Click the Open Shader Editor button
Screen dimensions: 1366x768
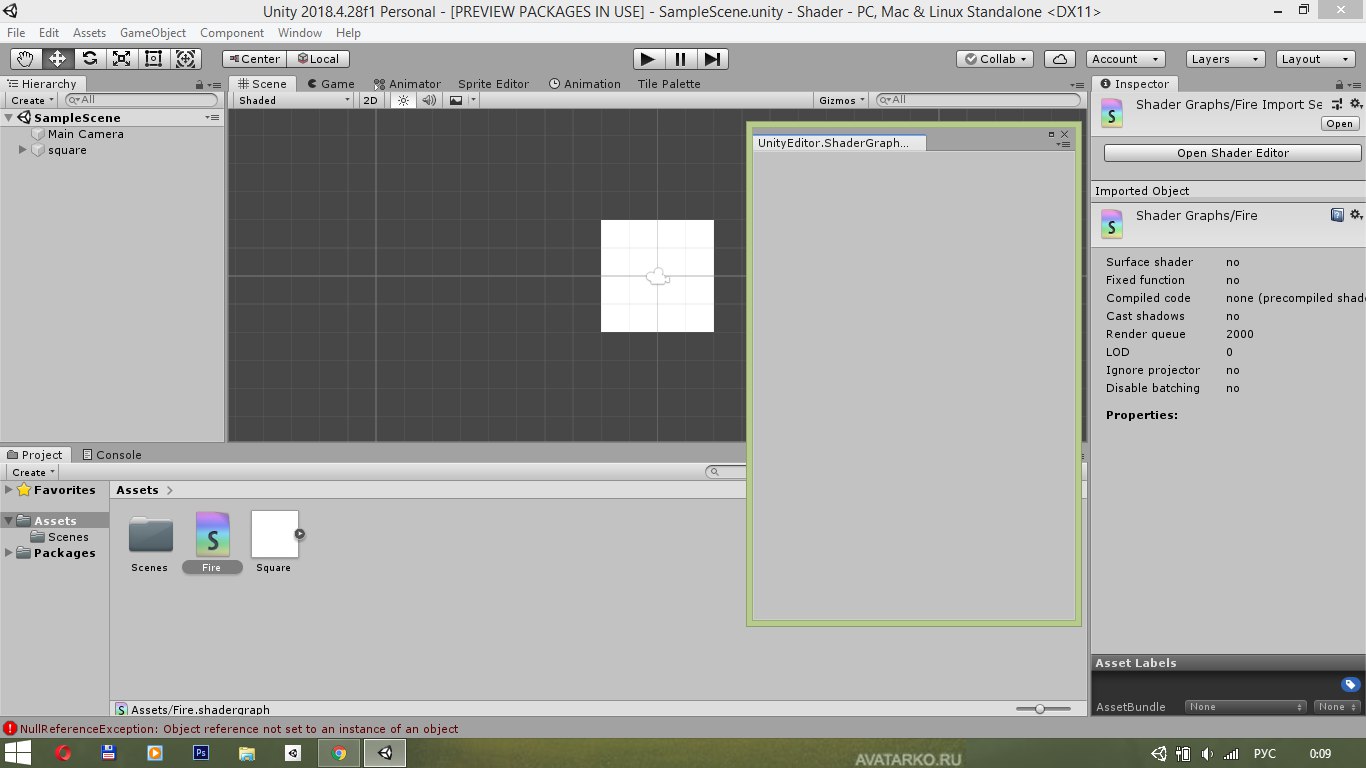tap(1233, 153)
